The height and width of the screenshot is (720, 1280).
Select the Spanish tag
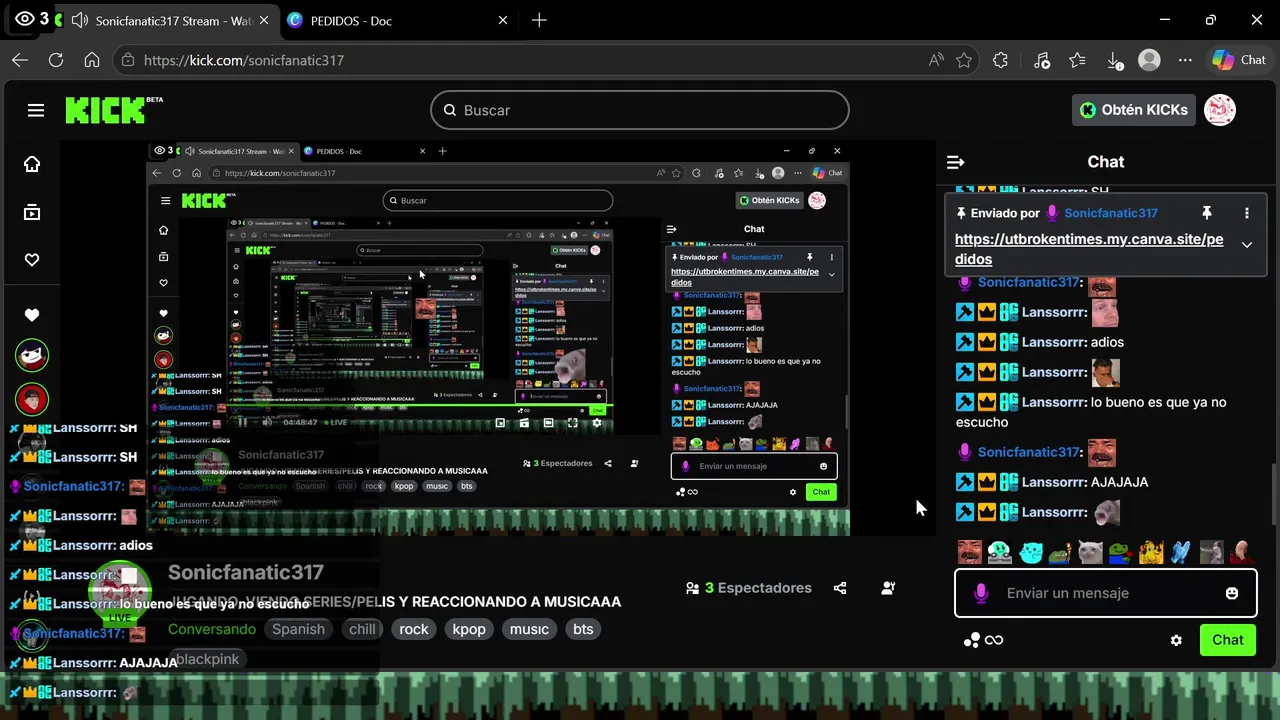point(298,629)
